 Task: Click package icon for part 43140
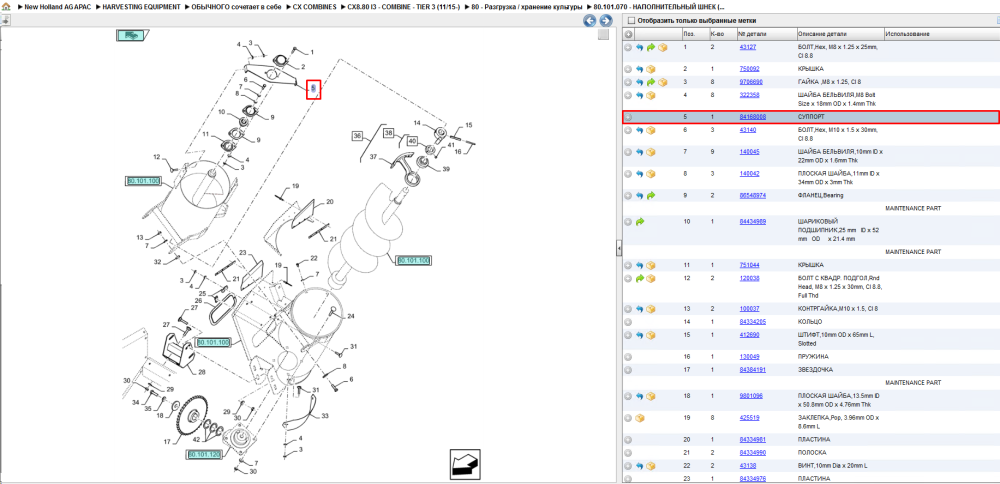point(651,131)
